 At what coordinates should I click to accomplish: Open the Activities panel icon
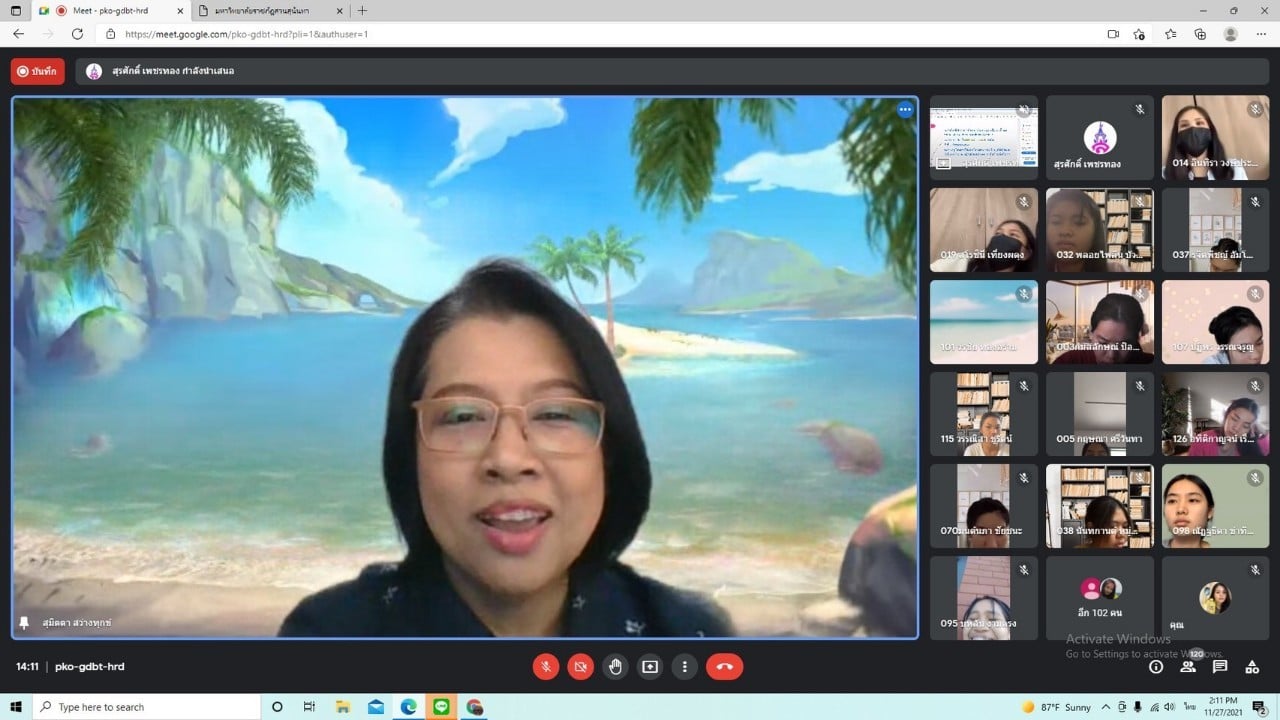[1252, 667]
